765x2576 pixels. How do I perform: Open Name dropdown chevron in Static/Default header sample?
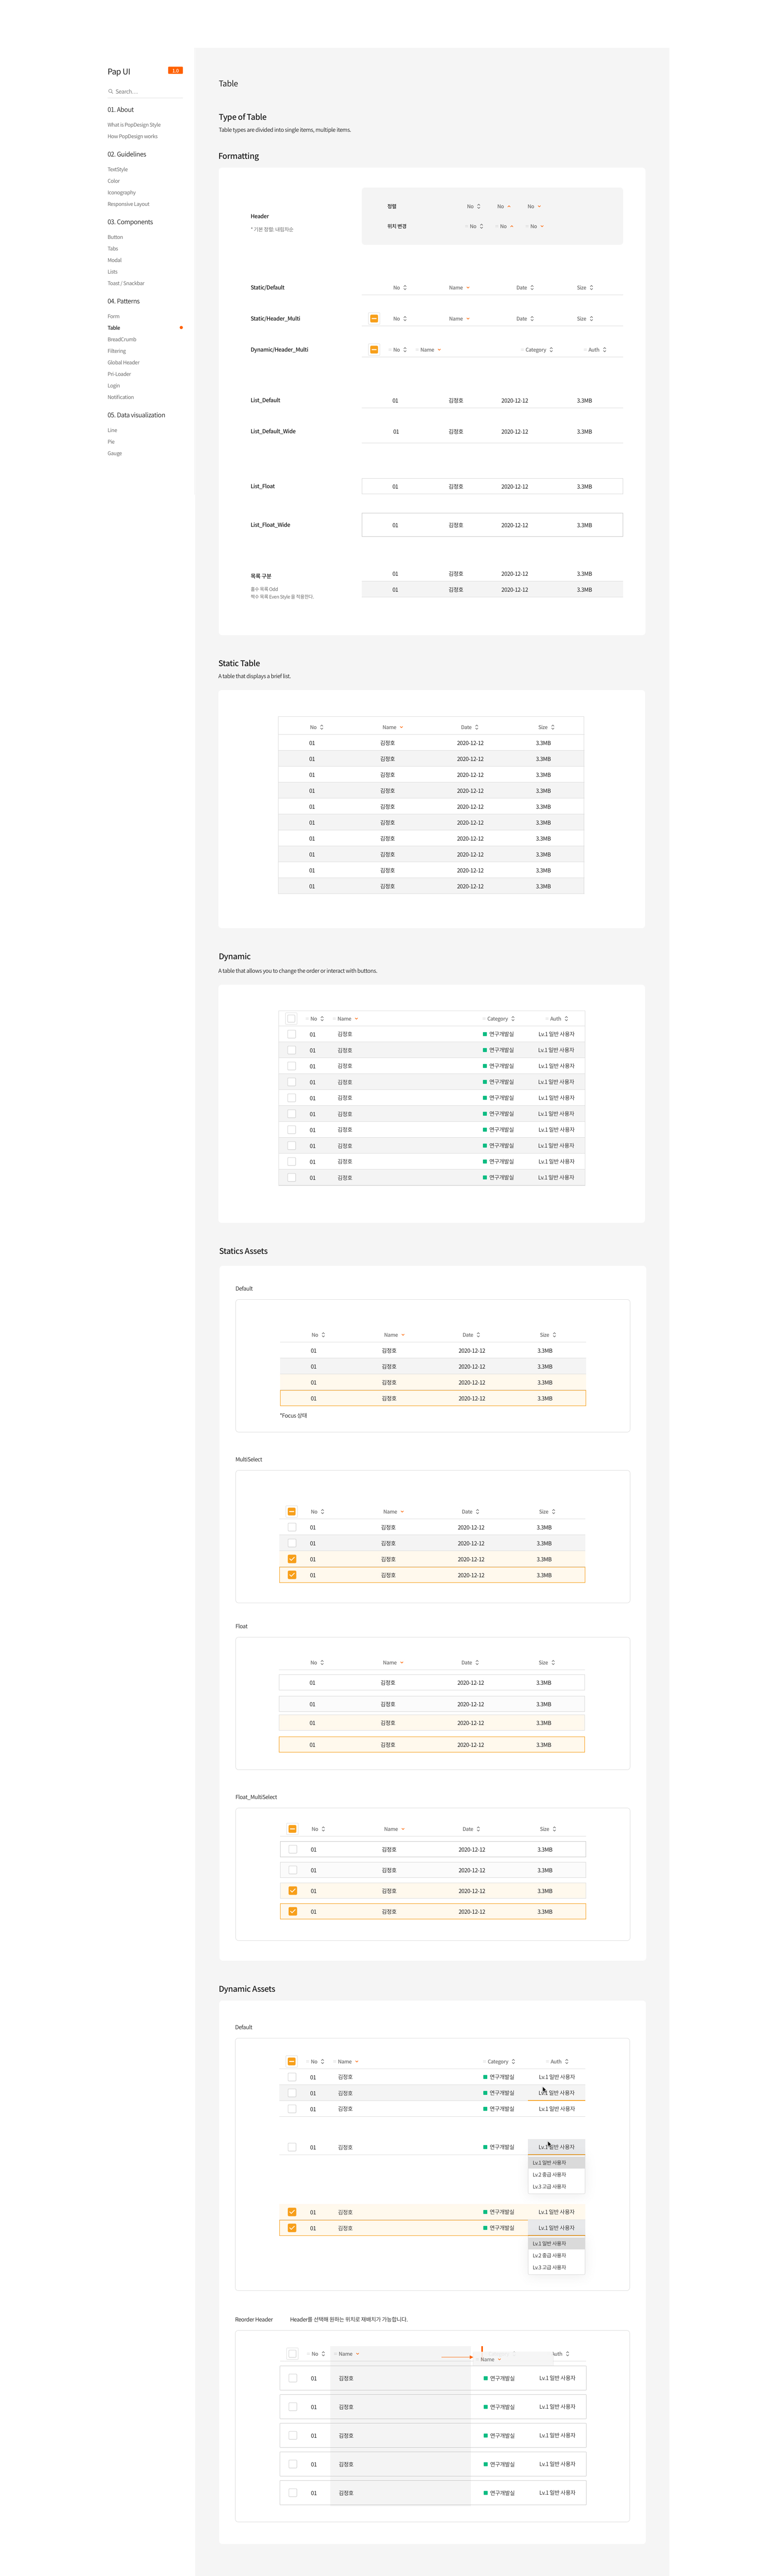pyautogui.click(x=468, y=287)
